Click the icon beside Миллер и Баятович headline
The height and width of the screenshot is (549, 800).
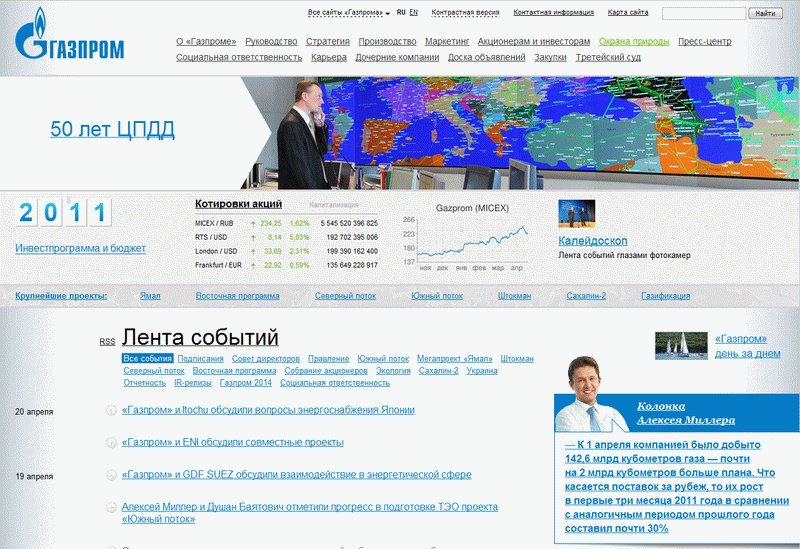tap(111, 507)
